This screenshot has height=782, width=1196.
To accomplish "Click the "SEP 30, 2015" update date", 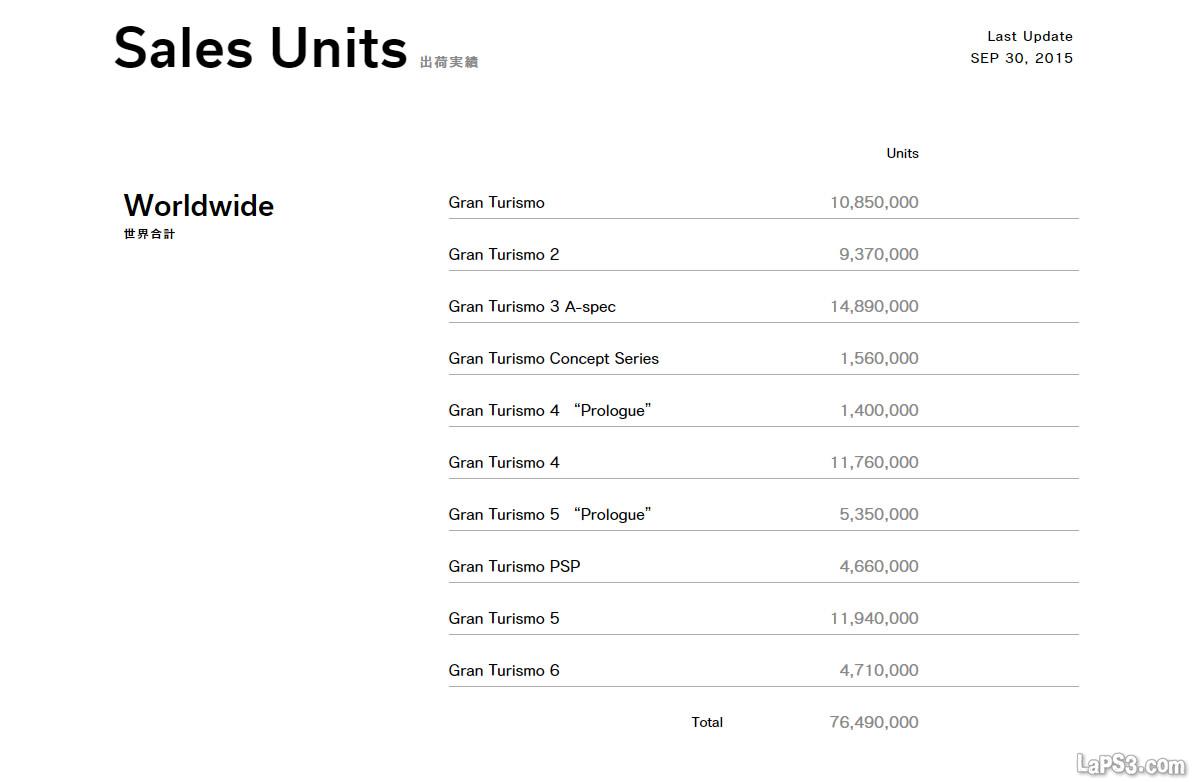I will [x=1021, y=58].
